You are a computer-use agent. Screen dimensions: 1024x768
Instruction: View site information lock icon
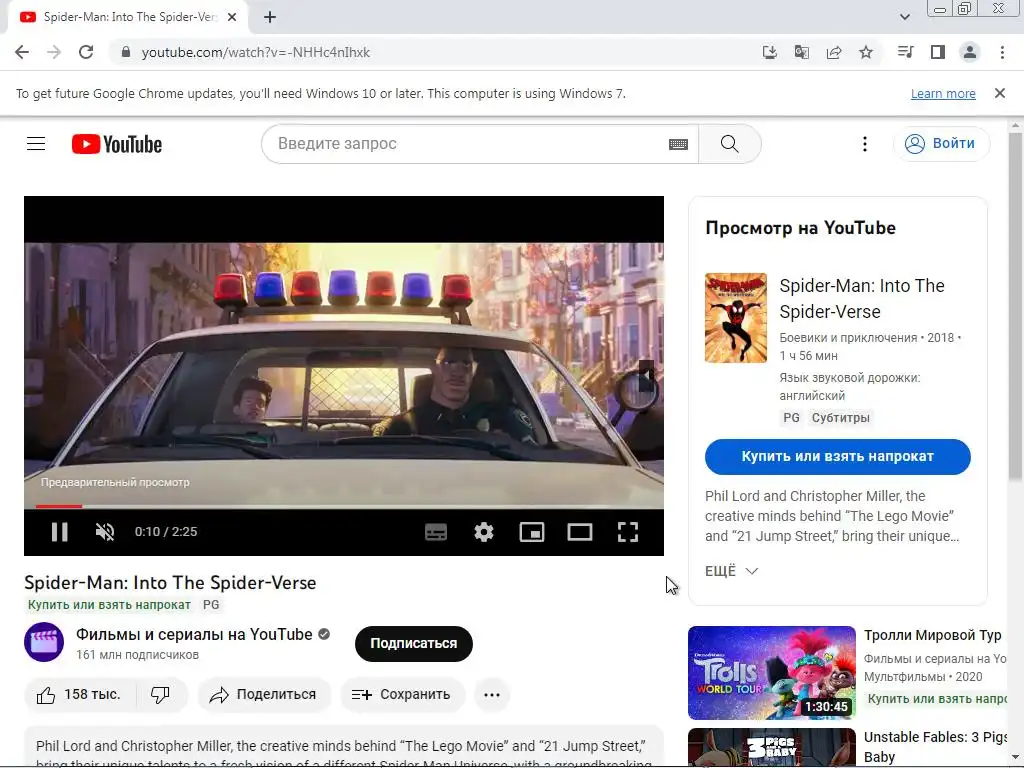click(126, 52)
